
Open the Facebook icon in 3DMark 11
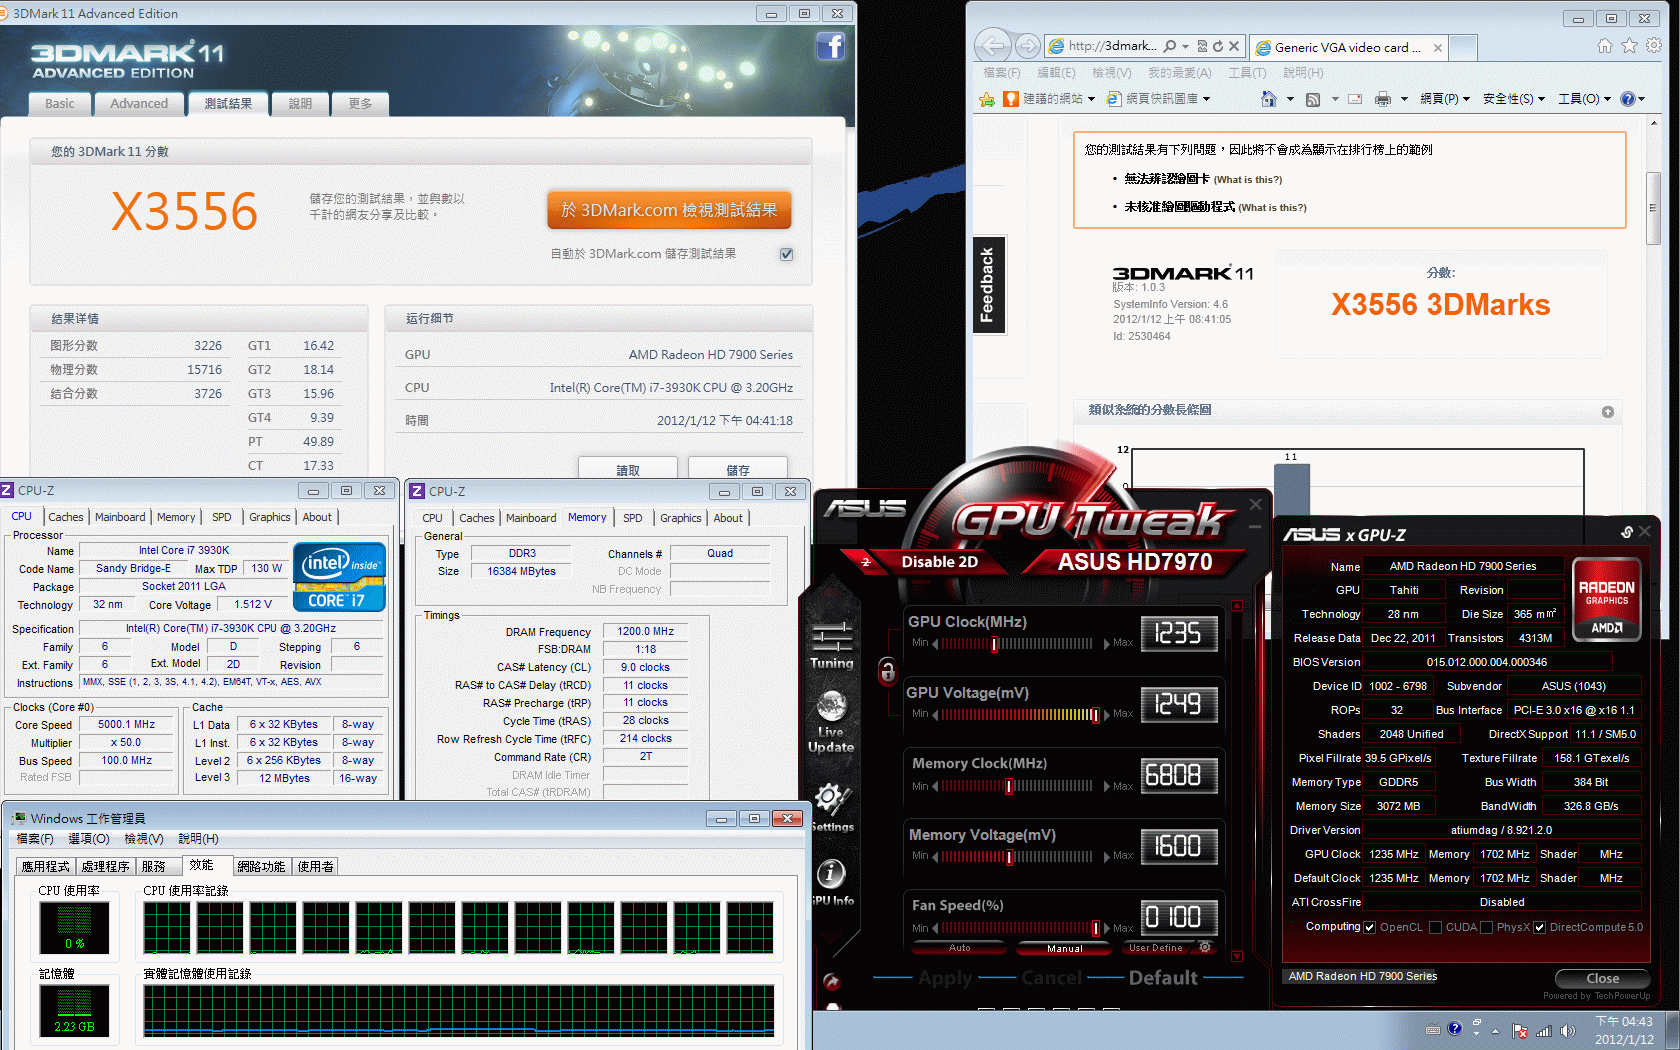coord(831,46)
